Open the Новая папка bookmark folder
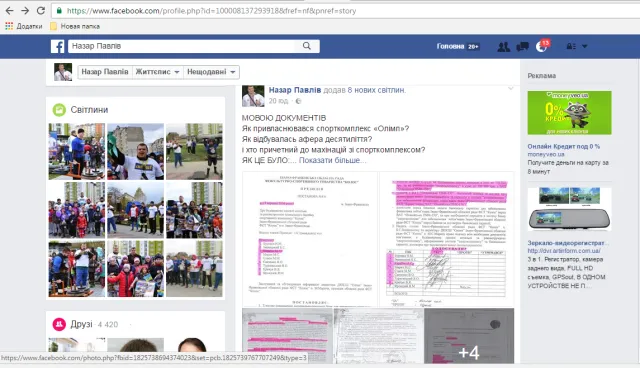This screenshot has height=368, width=640. (x=75, y=26)
